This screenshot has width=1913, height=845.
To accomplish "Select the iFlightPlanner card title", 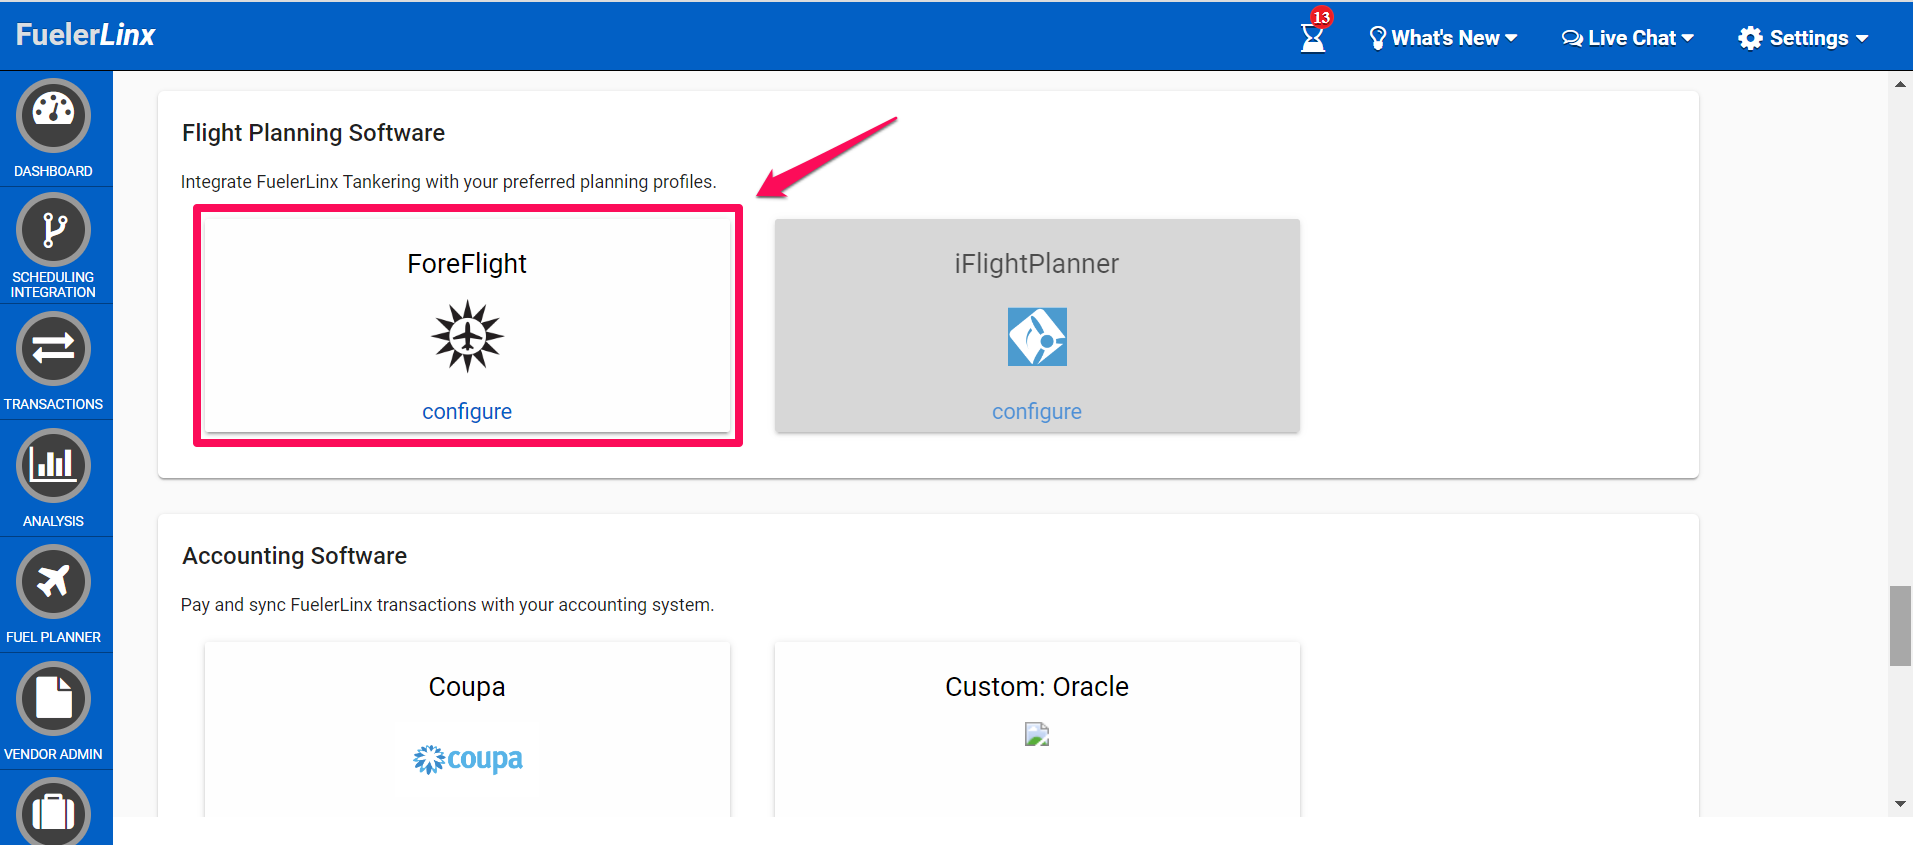I will 1037,263.
